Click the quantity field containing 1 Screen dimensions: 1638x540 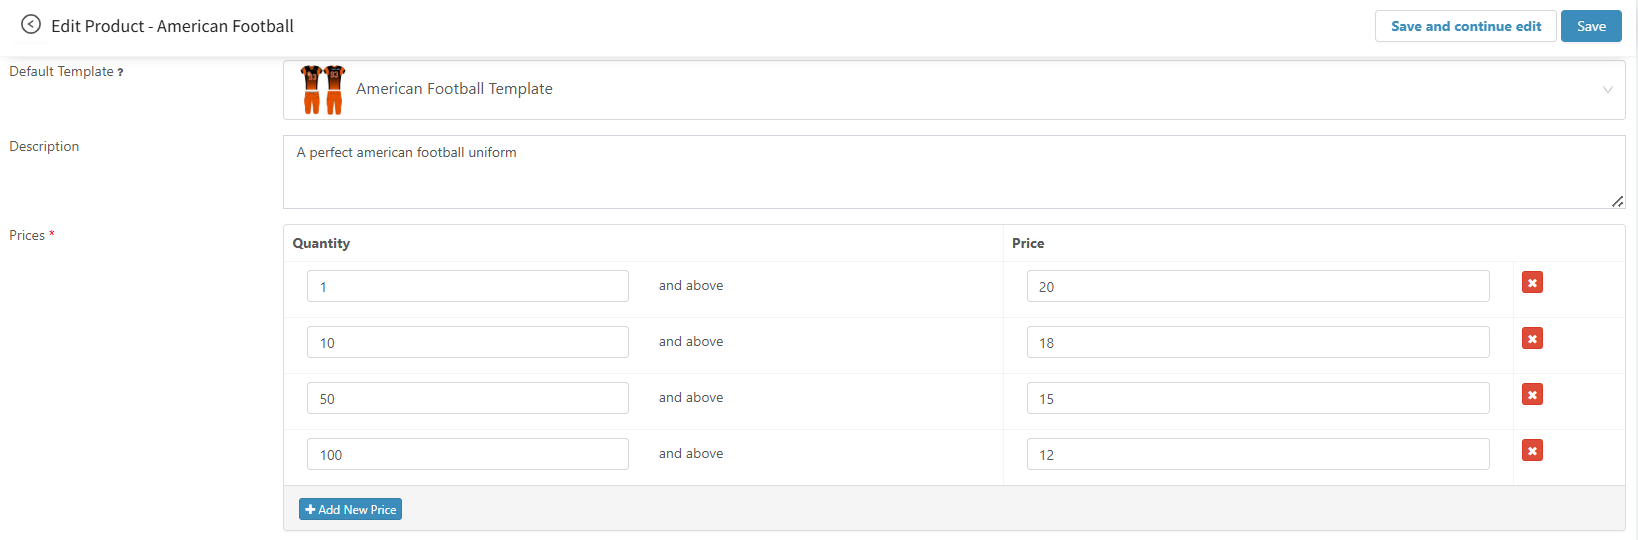point(467,287)
